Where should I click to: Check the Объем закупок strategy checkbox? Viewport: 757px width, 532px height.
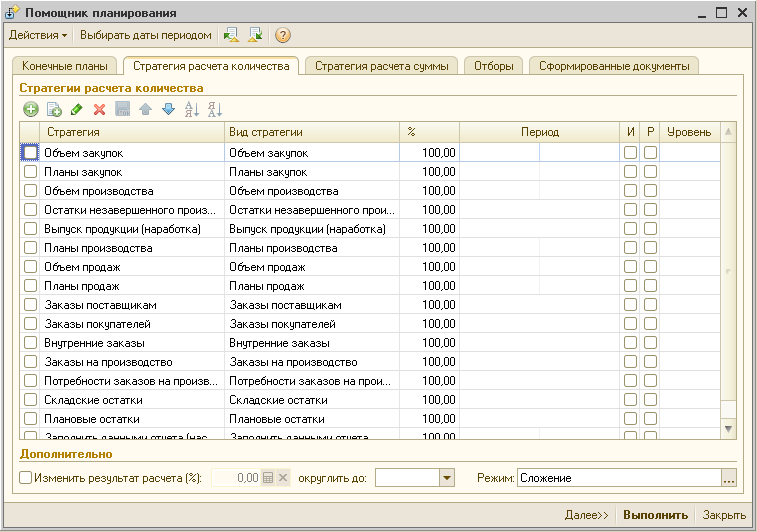30,153
